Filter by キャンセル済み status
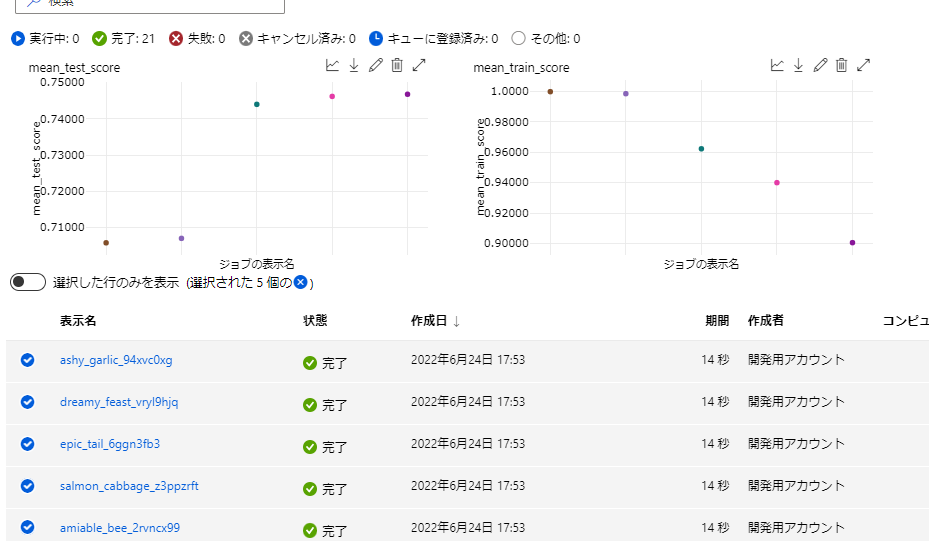Image resolution: width=929 pixels, height=541 pixels. (297, 39)
